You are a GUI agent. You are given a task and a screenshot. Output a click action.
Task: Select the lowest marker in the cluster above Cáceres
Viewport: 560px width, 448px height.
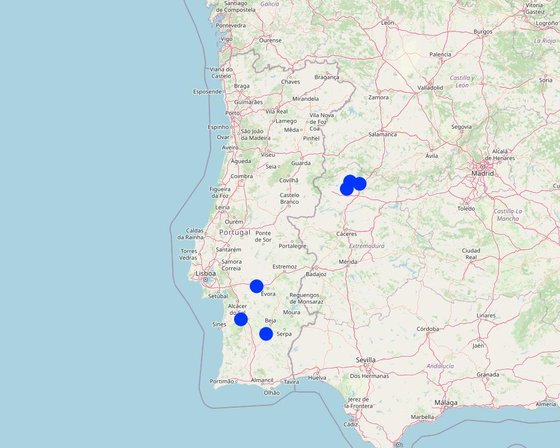click(346, 189)
